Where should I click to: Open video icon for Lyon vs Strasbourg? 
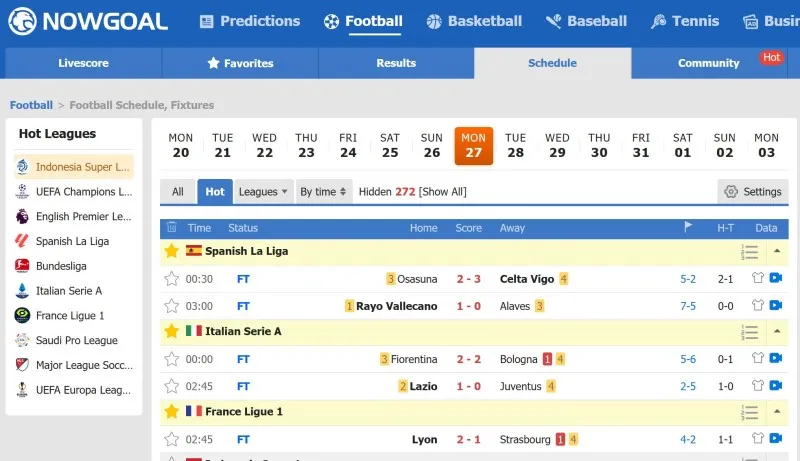coord(775,439)
